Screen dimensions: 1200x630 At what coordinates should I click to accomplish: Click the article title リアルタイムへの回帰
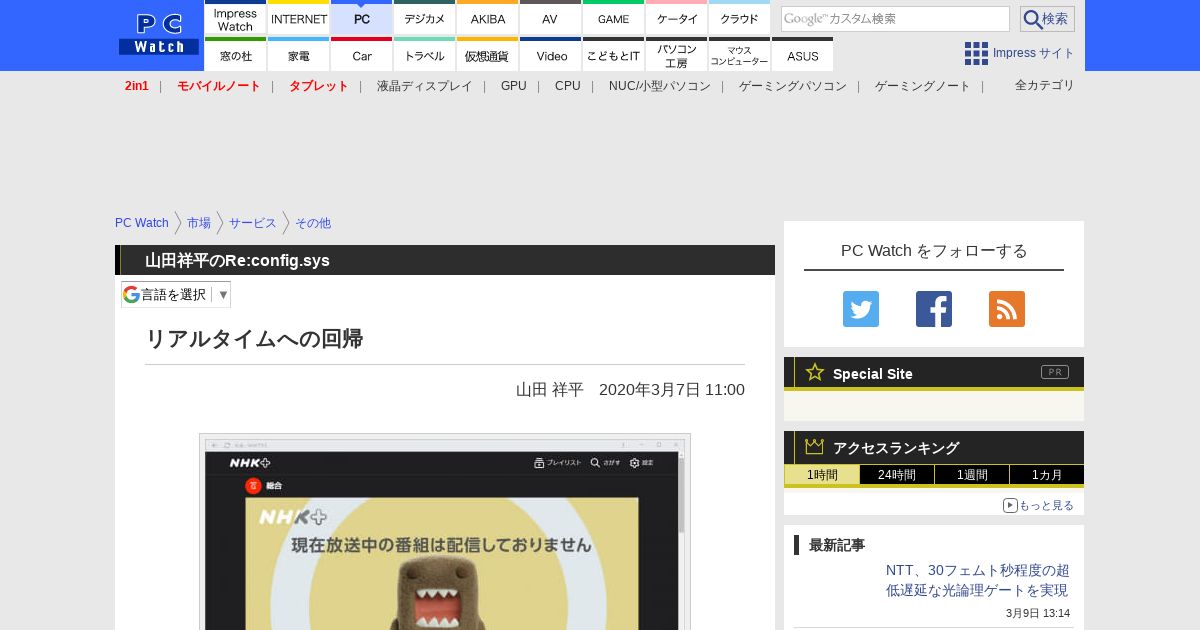[254, 339]
